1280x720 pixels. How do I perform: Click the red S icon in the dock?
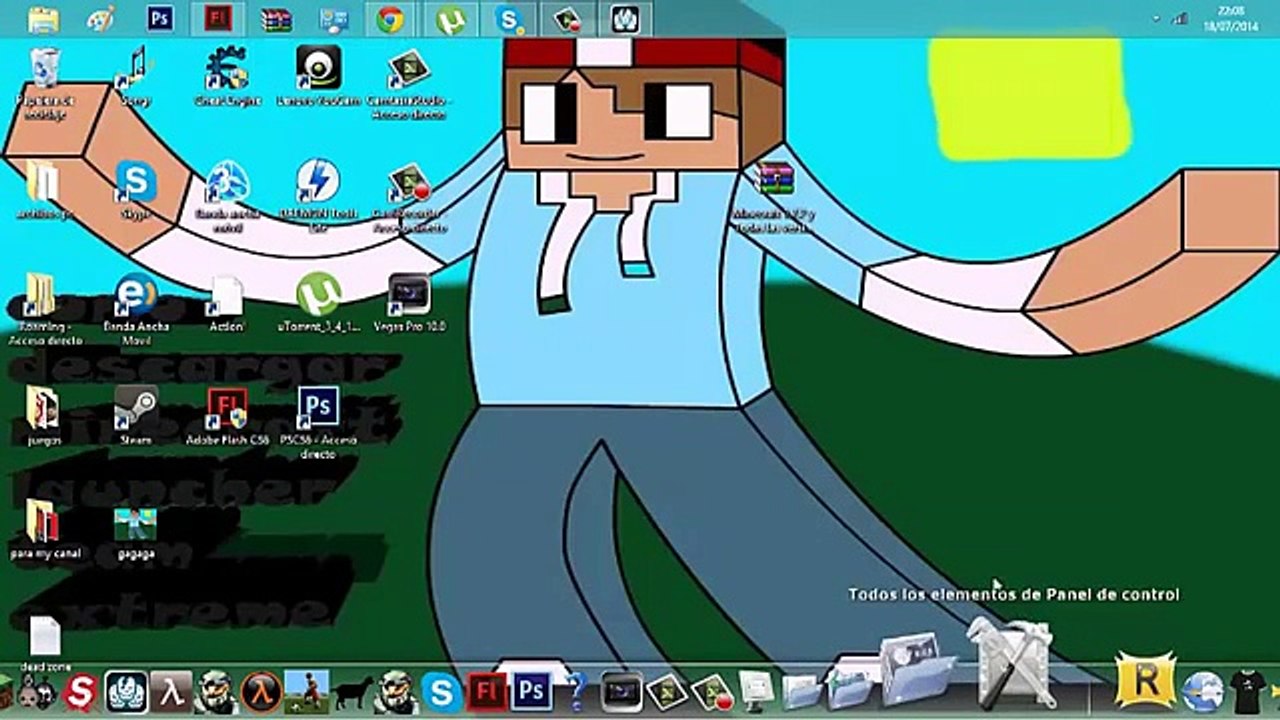[x=80, y=692]
